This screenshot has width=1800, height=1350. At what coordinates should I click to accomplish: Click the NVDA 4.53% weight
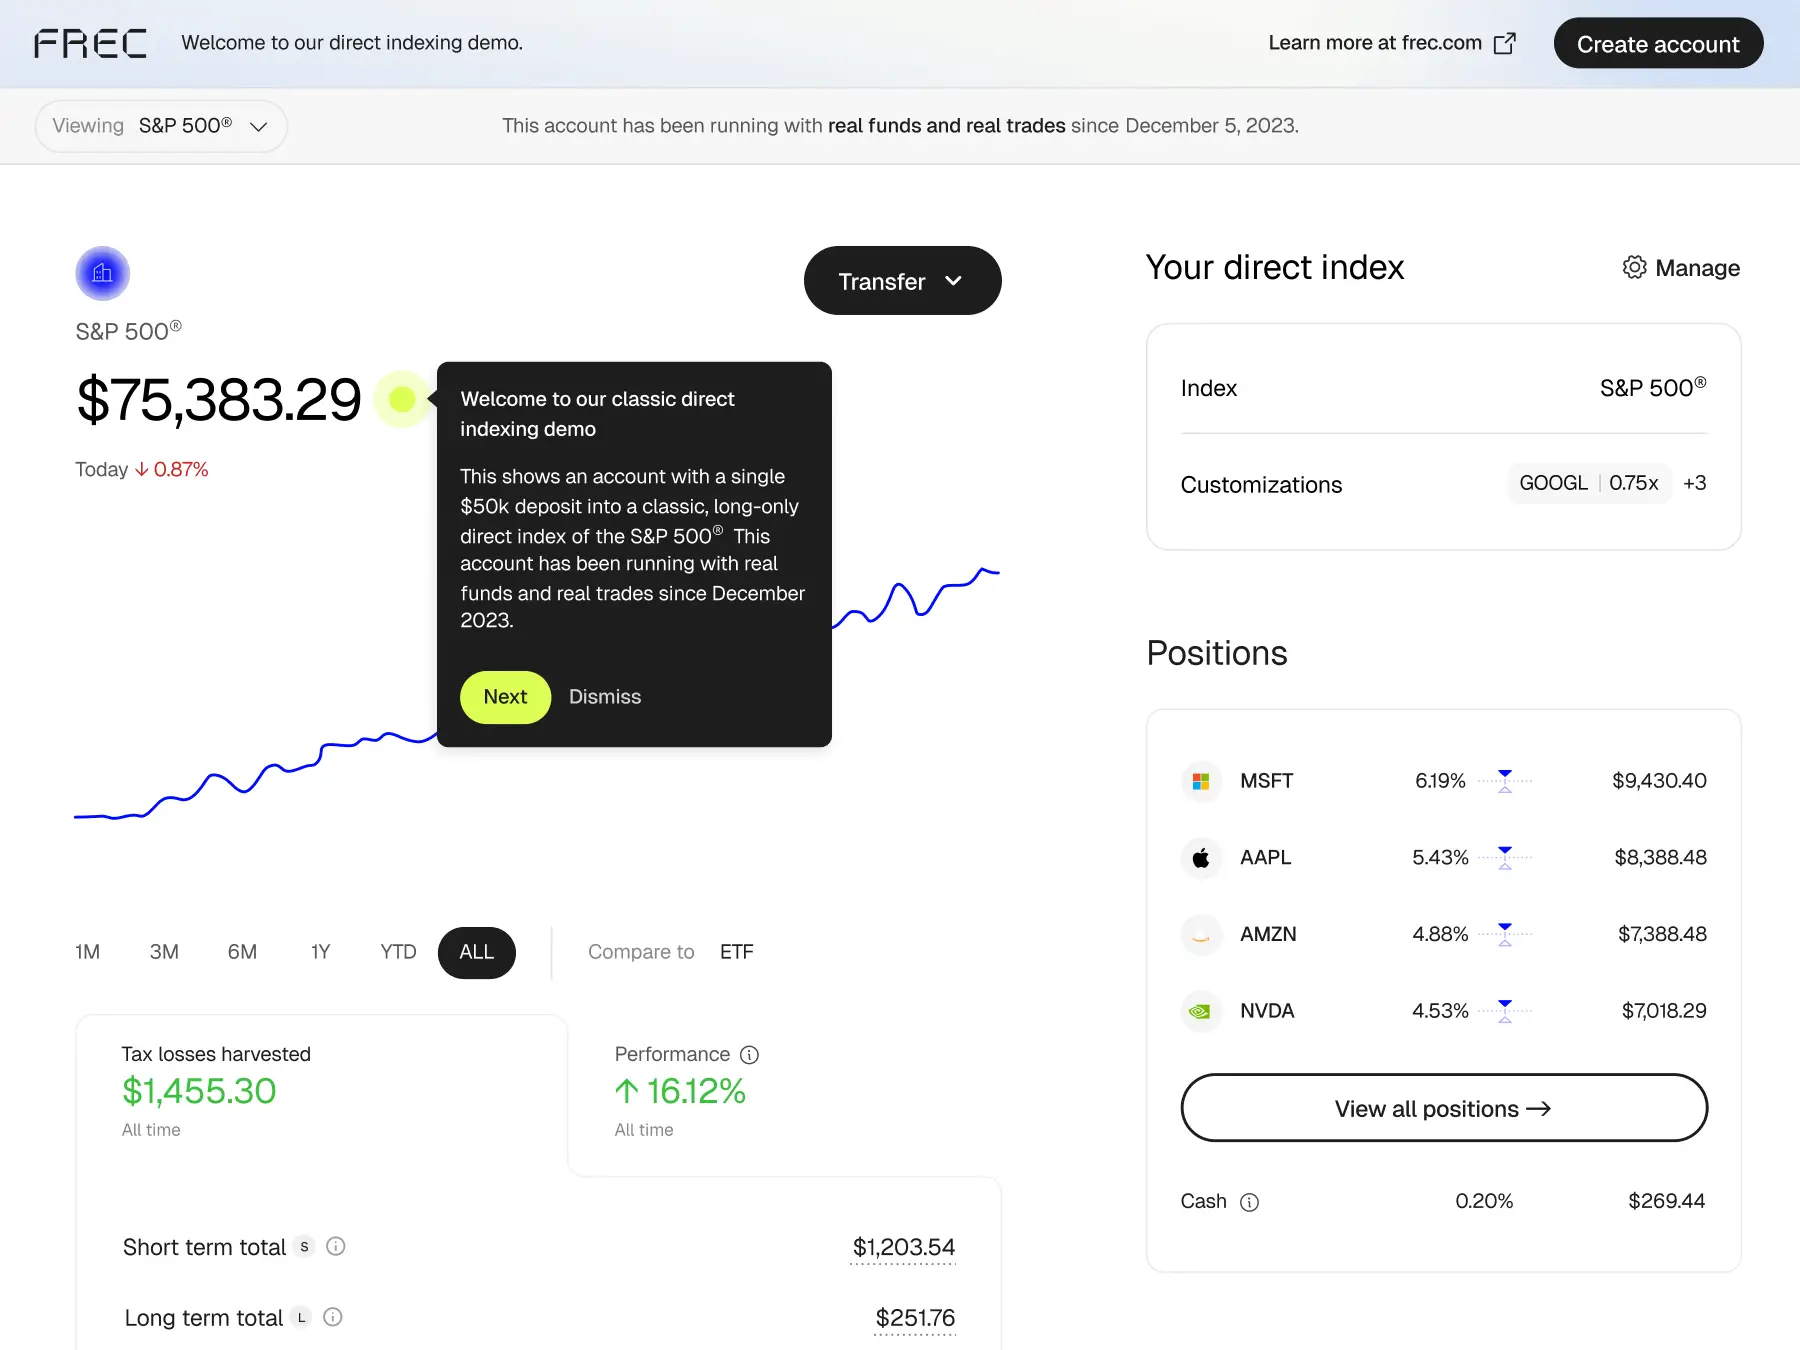point(1440,1011)
